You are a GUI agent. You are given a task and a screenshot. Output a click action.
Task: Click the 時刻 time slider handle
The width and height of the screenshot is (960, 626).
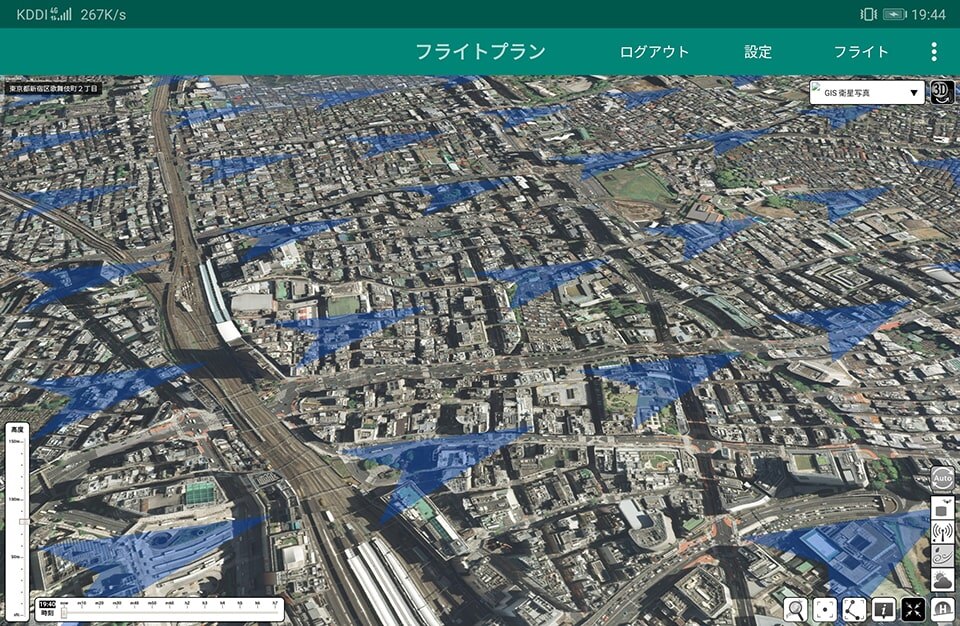click(x=64, y=611)
